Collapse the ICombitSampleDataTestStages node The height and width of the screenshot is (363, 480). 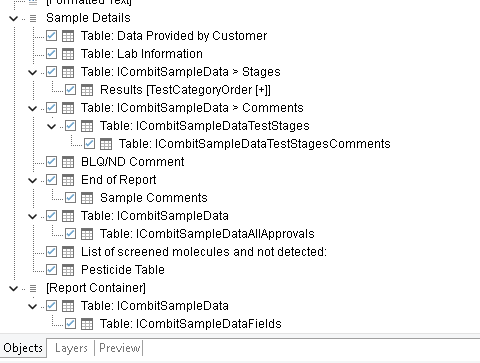click(51, 126)
